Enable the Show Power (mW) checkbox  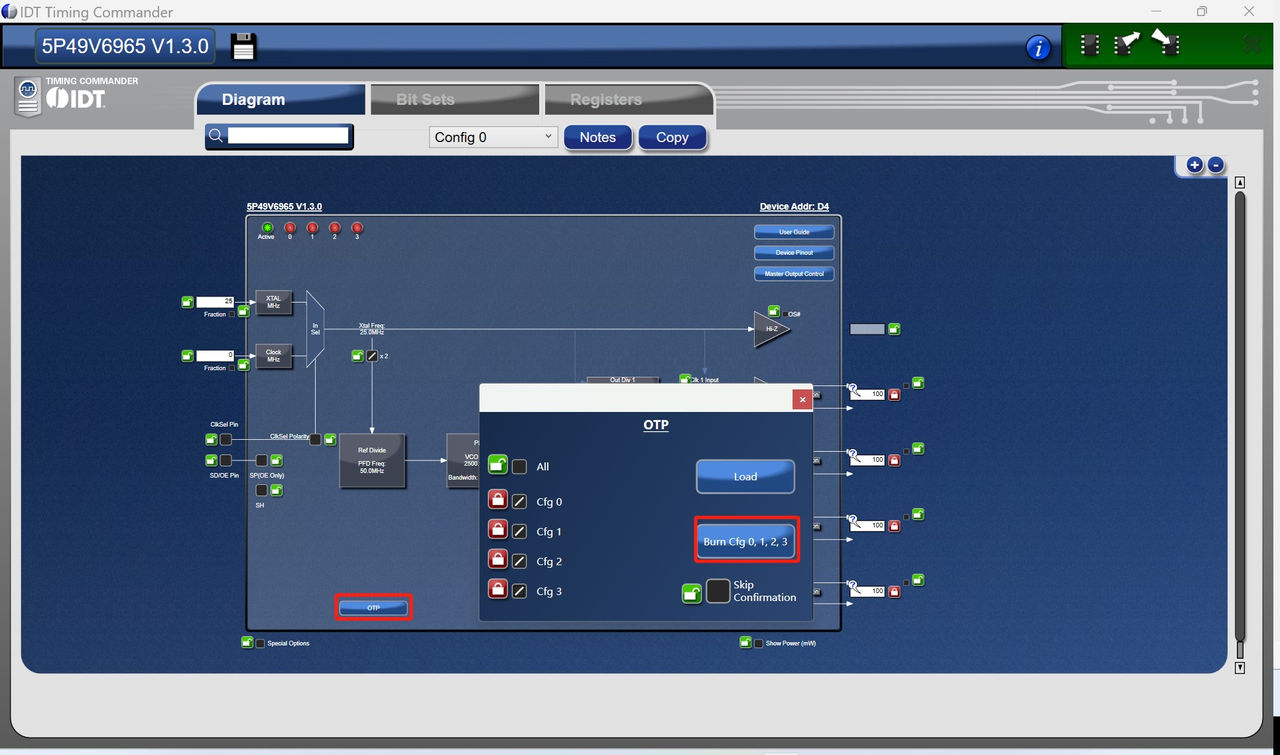pos(758,643)
